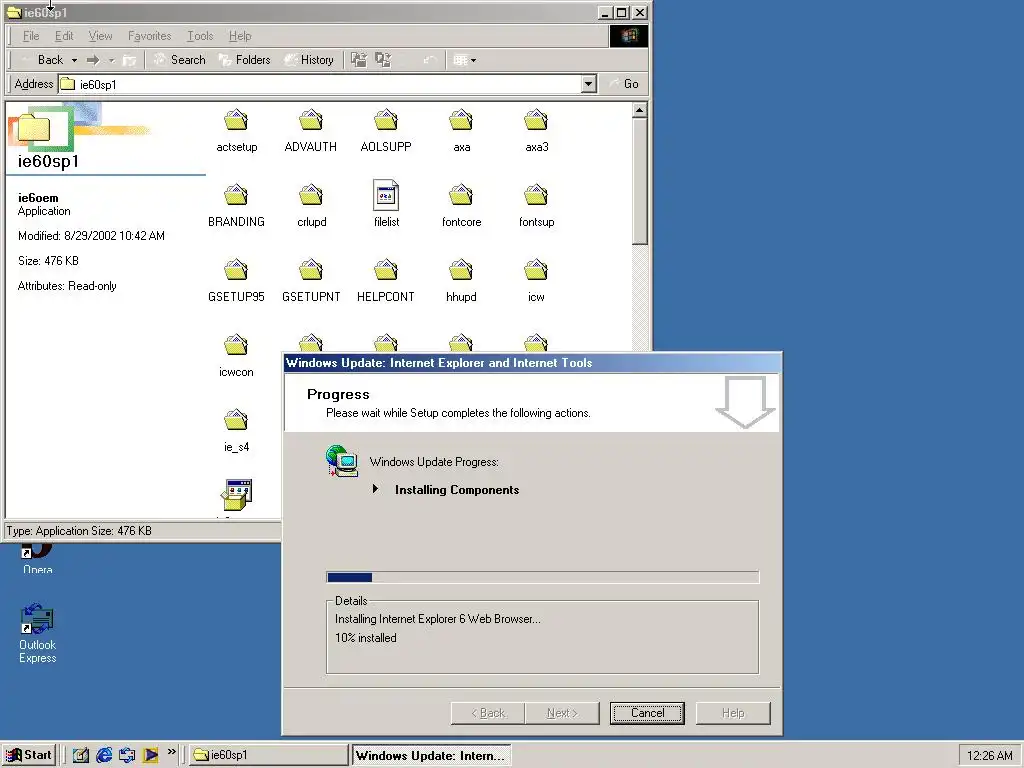Open the Edit menu
1024x768 pixels.
click(x=64, y=36)
